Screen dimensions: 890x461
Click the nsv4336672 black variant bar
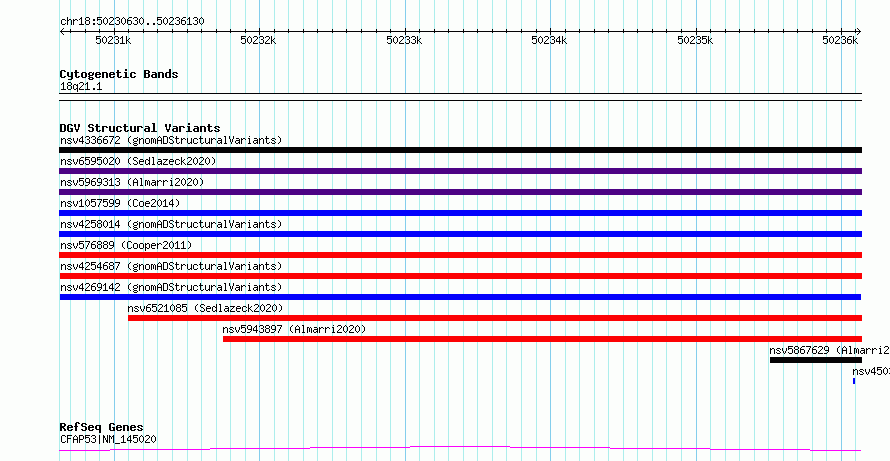coord(460,150)
